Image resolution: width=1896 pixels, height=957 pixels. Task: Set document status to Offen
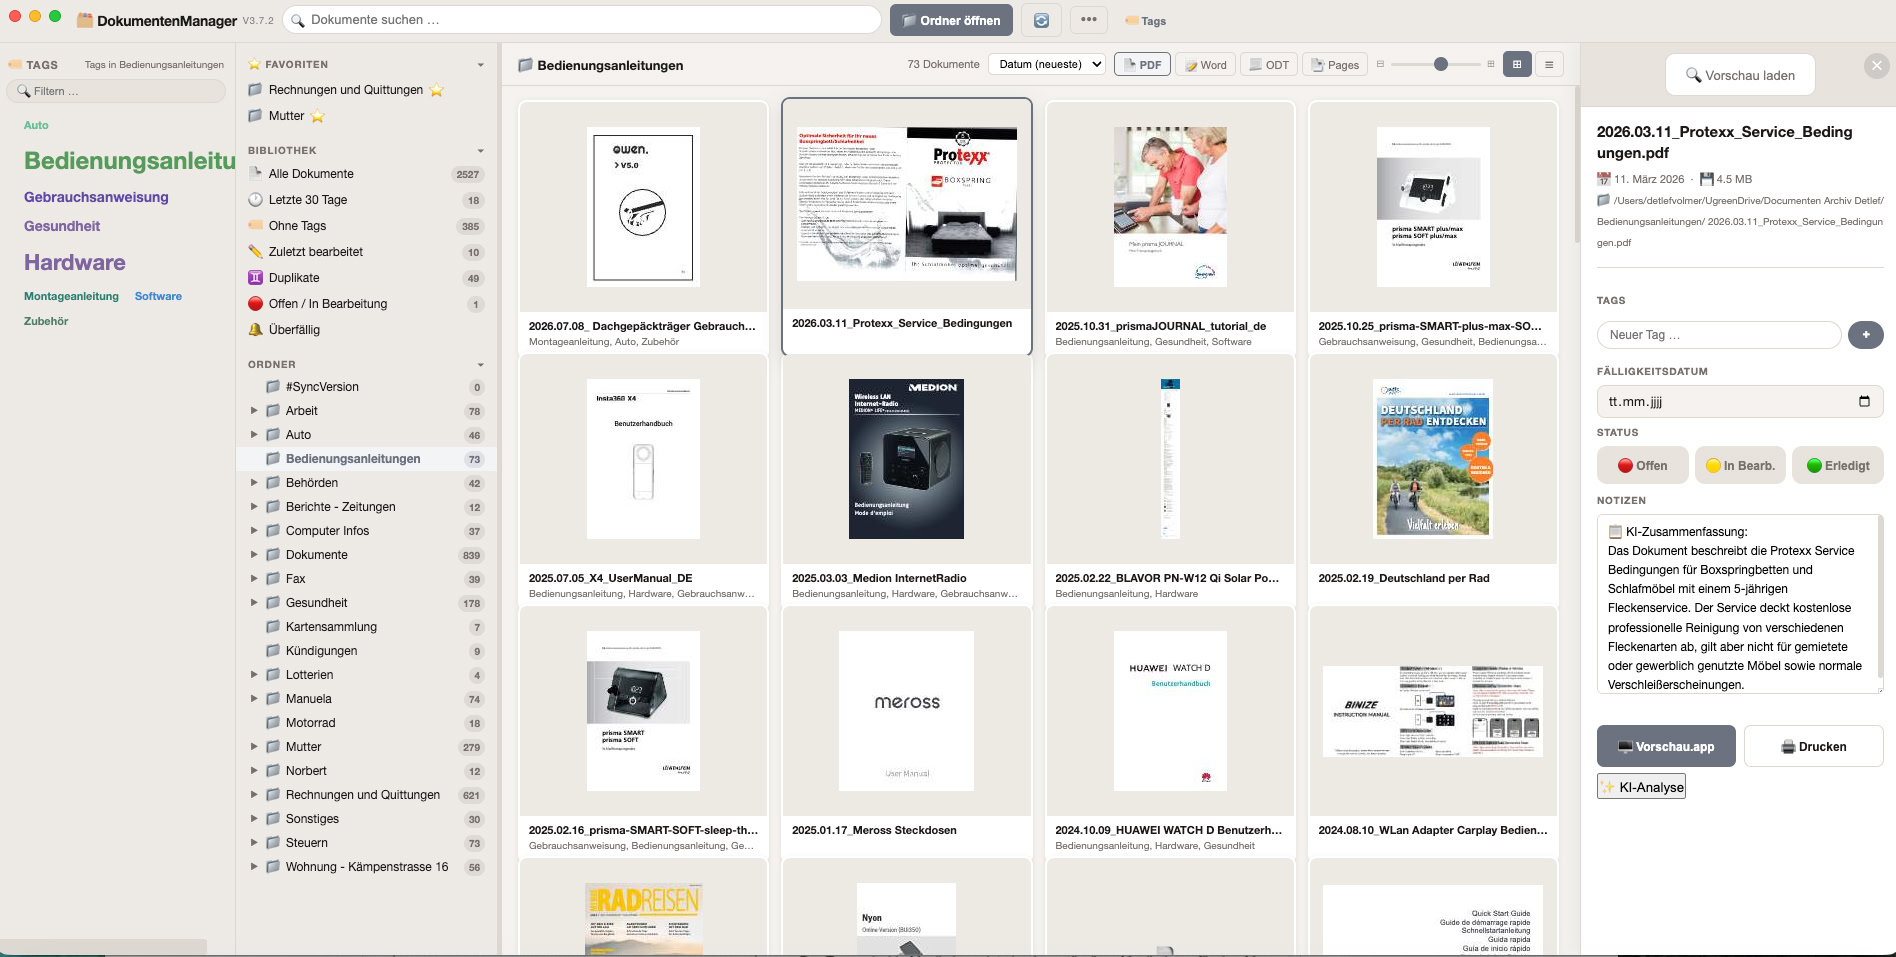(x=1643, y=465)
